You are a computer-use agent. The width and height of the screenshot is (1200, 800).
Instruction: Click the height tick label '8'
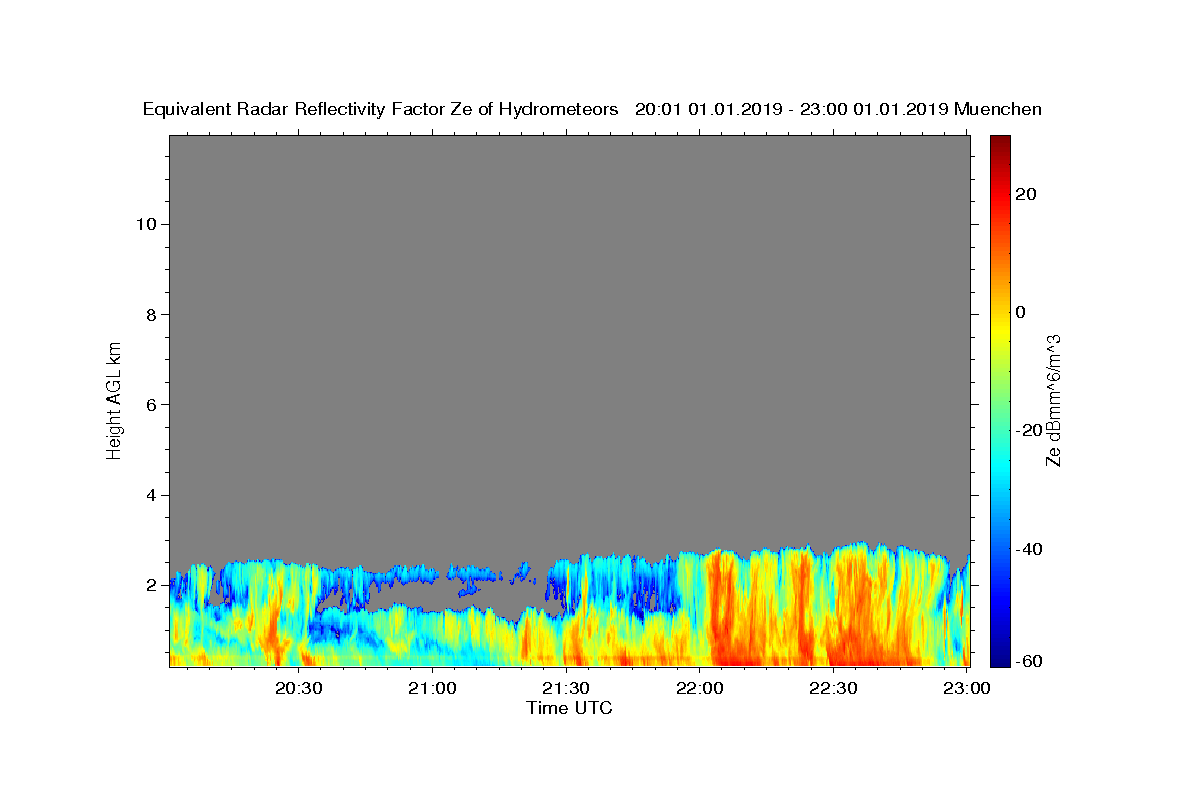pyautogui.click(x=150, y=314)
